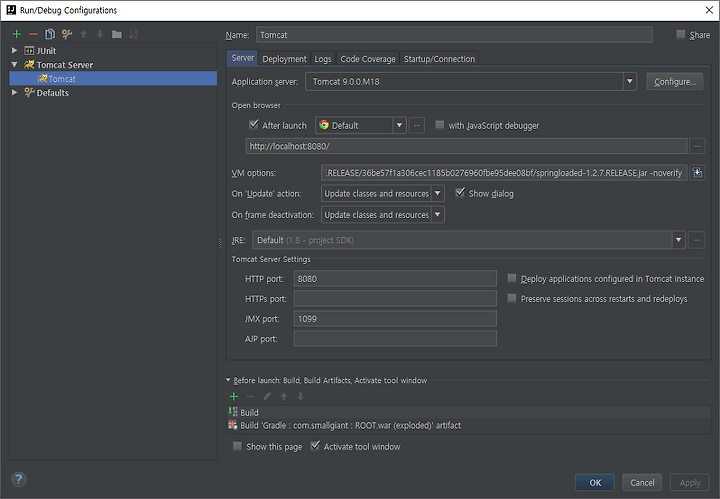Click the IntelliJ icon in title bar
Image resolution: width=720 pixels, height=499 pixels.
(11, 10)
